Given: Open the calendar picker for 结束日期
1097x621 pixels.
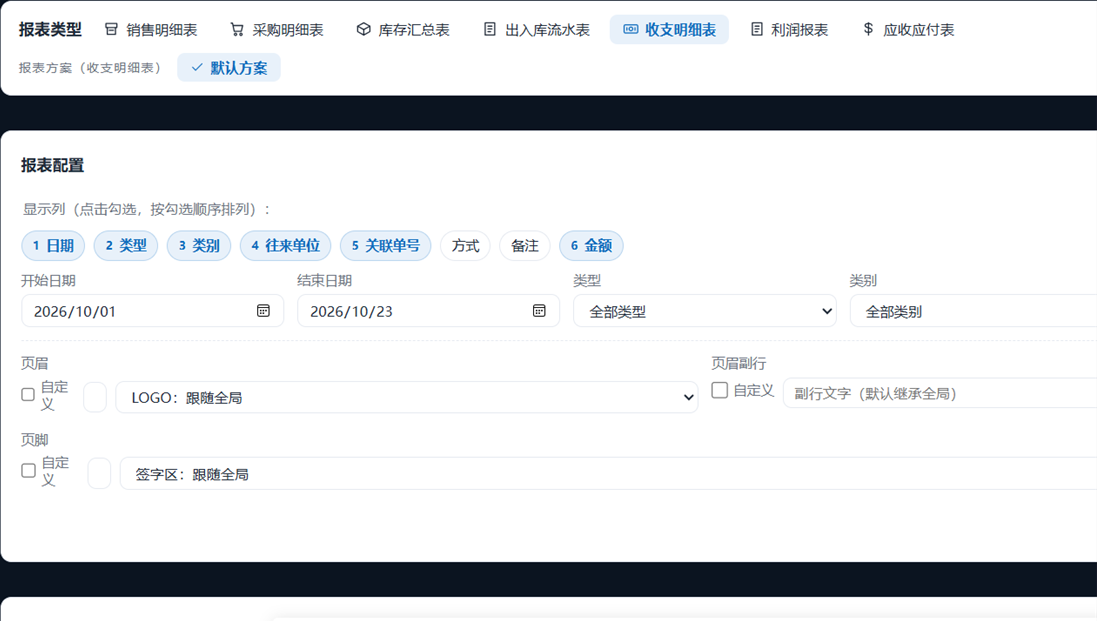Looking at the screenshot, I should (x=539, y=310).
